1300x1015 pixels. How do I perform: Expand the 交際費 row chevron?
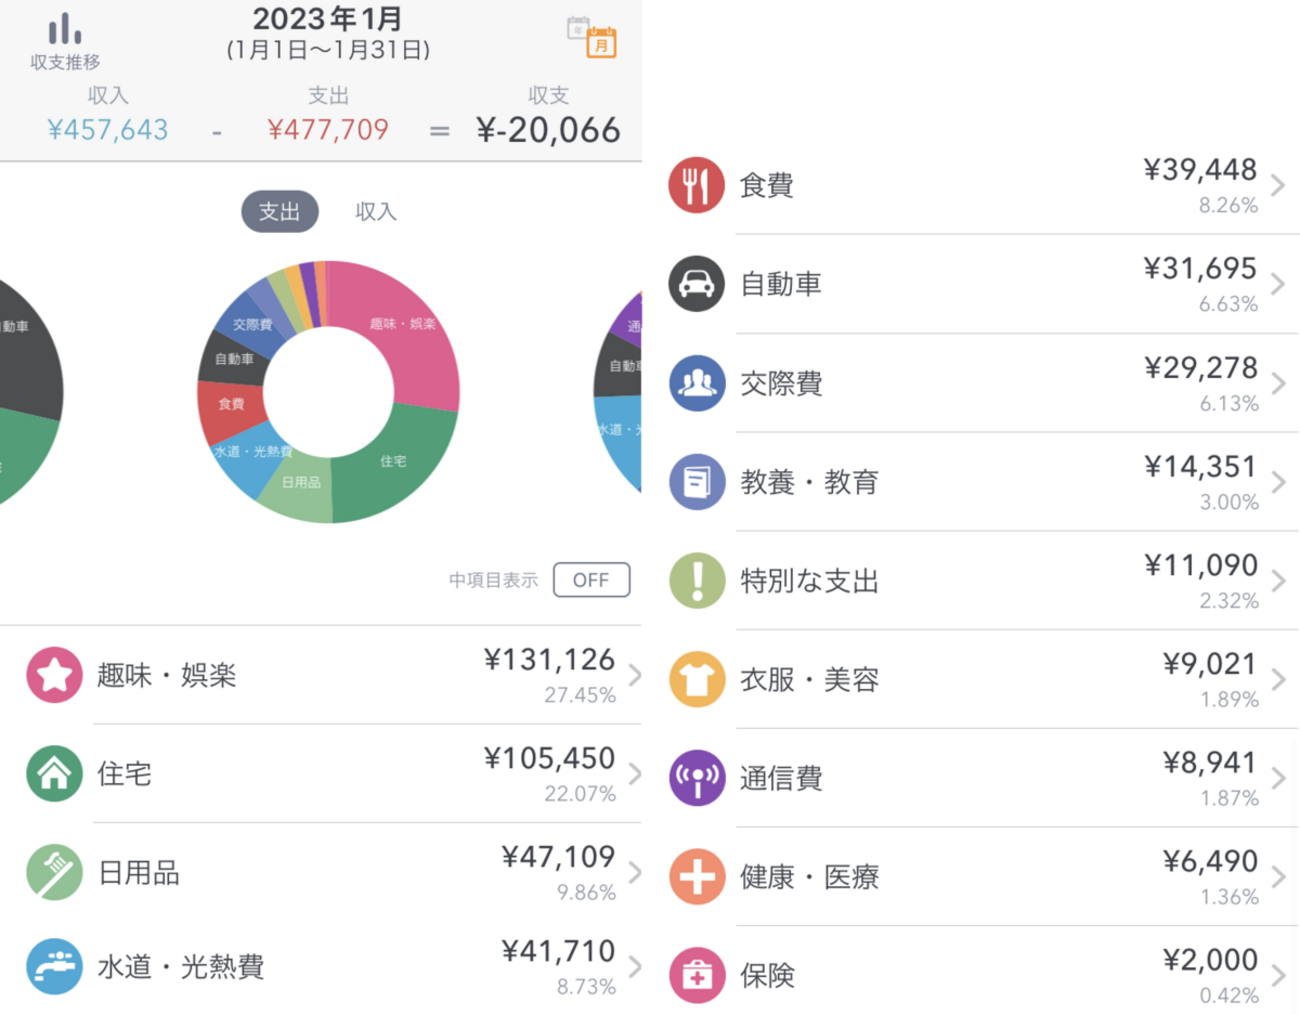[1278, 384]
